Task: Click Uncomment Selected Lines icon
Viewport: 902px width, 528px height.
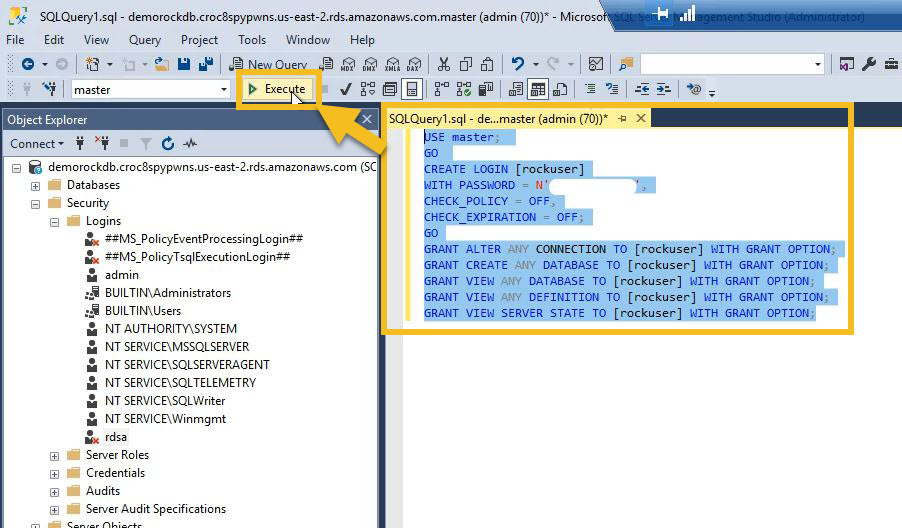Action: pyautogui.click(x=612, y=89)
